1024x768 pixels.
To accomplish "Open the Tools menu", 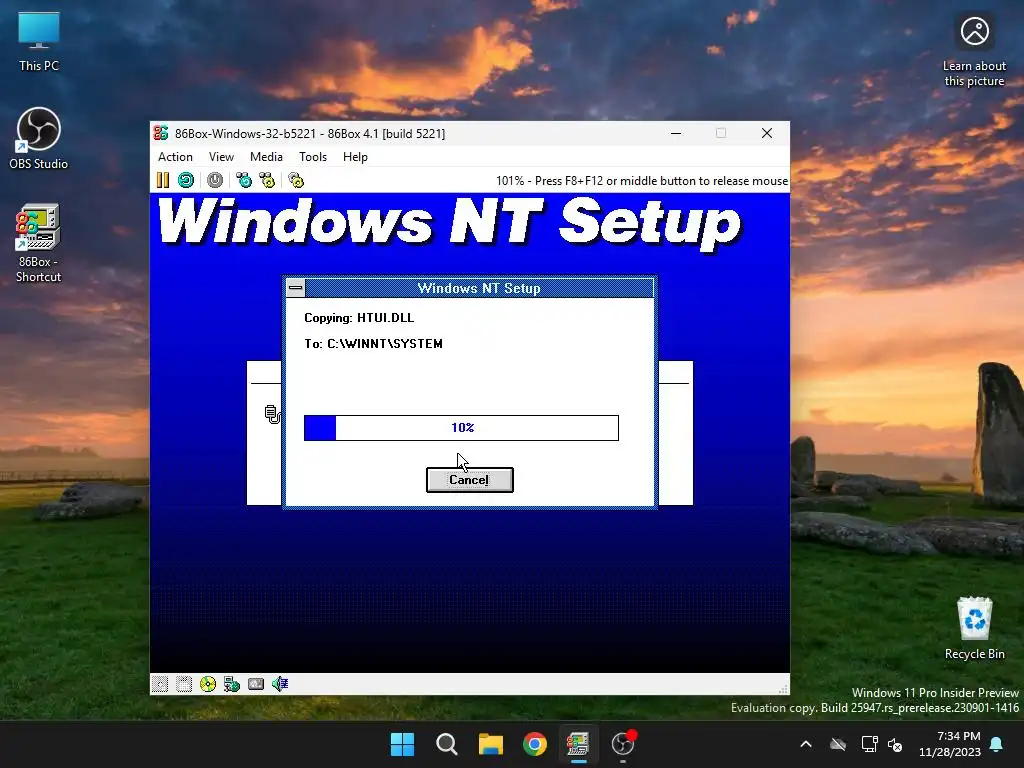I will click(x=313, y=157).
